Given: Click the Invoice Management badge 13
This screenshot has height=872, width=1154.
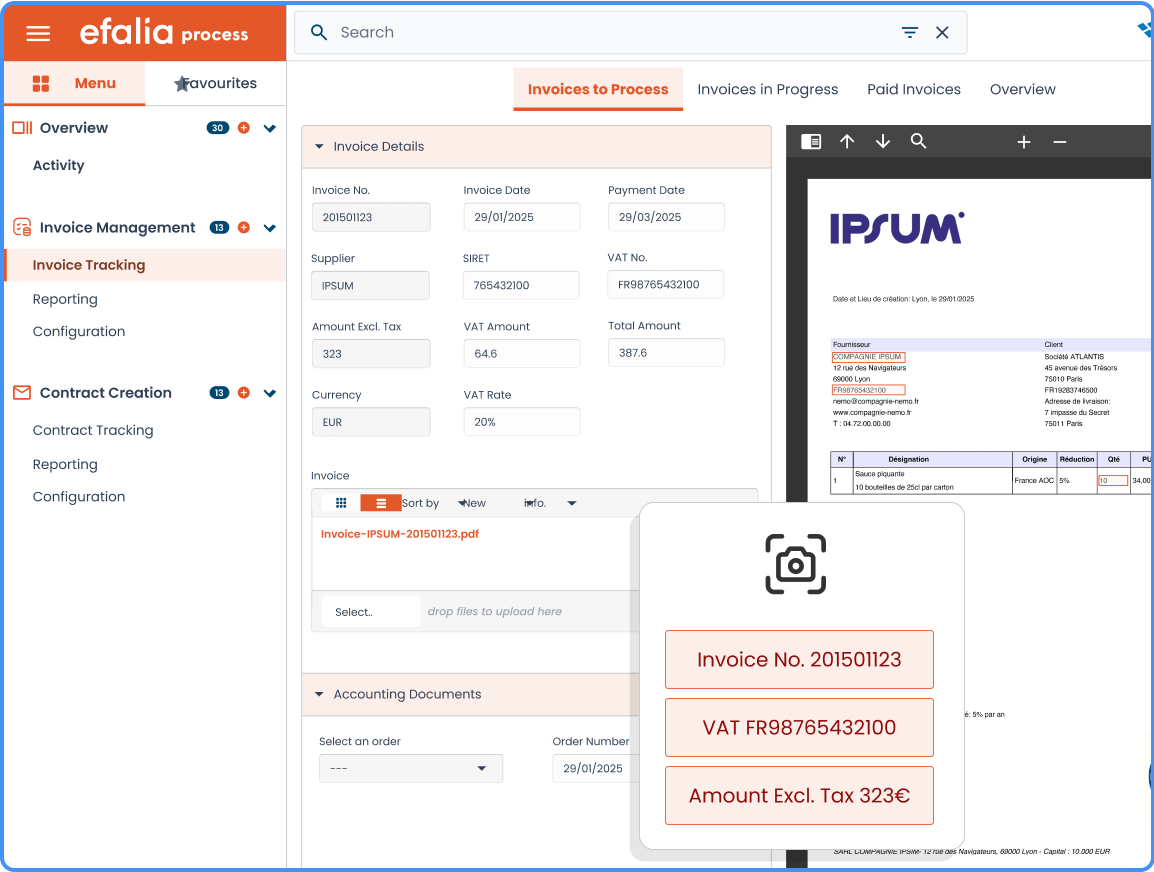Looking at the screenshot, I should 219,227.
